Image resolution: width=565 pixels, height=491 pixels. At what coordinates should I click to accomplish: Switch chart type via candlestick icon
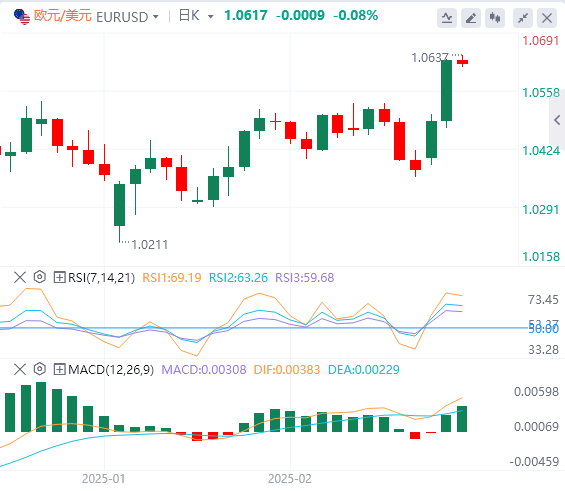tap(495, 18)
